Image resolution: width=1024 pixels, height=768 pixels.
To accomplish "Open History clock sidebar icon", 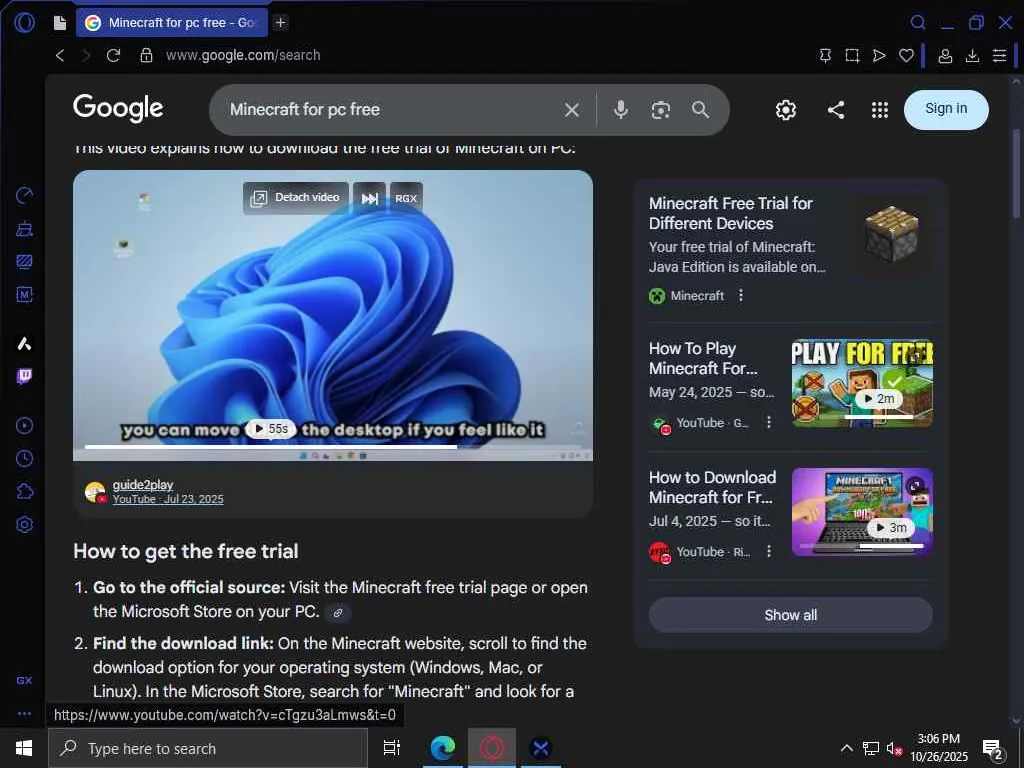I will (x=24, y=458).
